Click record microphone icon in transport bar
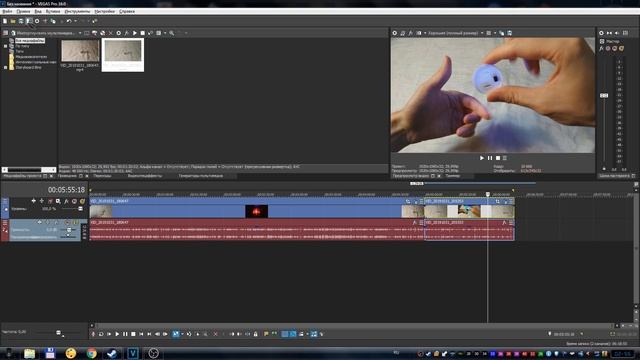 [x=93, y=334]
